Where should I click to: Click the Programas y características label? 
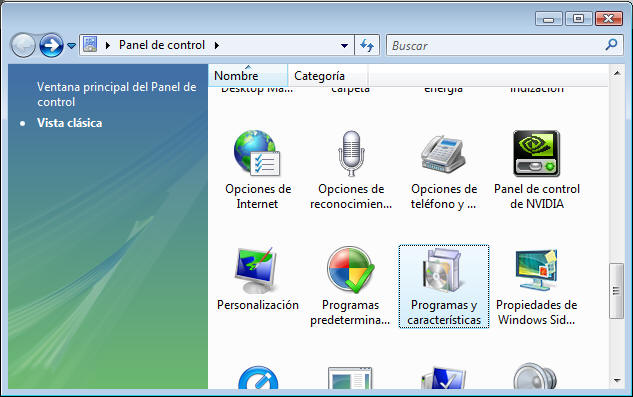[x=444, y=312]
